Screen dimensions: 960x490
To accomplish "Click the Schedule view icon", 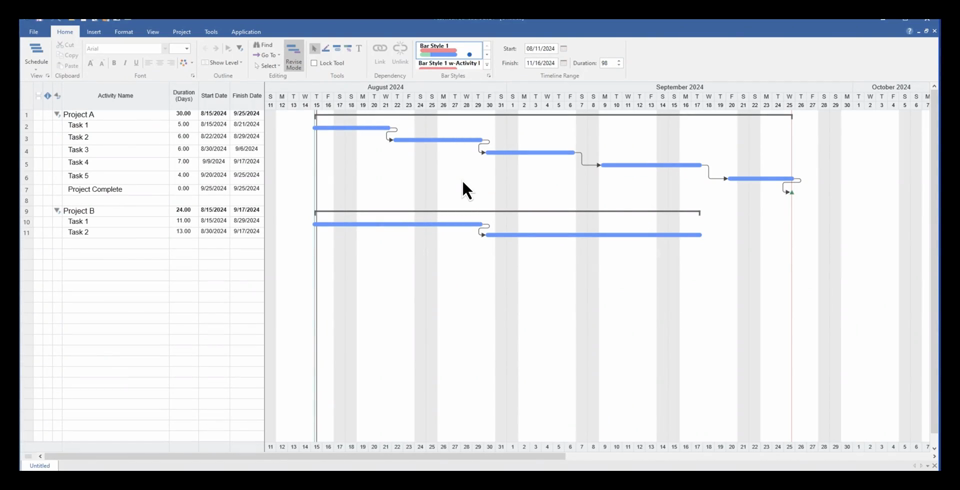I will tap(36, 49).
